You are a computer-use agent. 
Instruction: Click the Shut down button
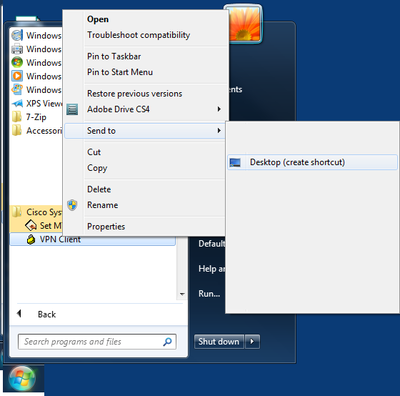pos(219,342)
